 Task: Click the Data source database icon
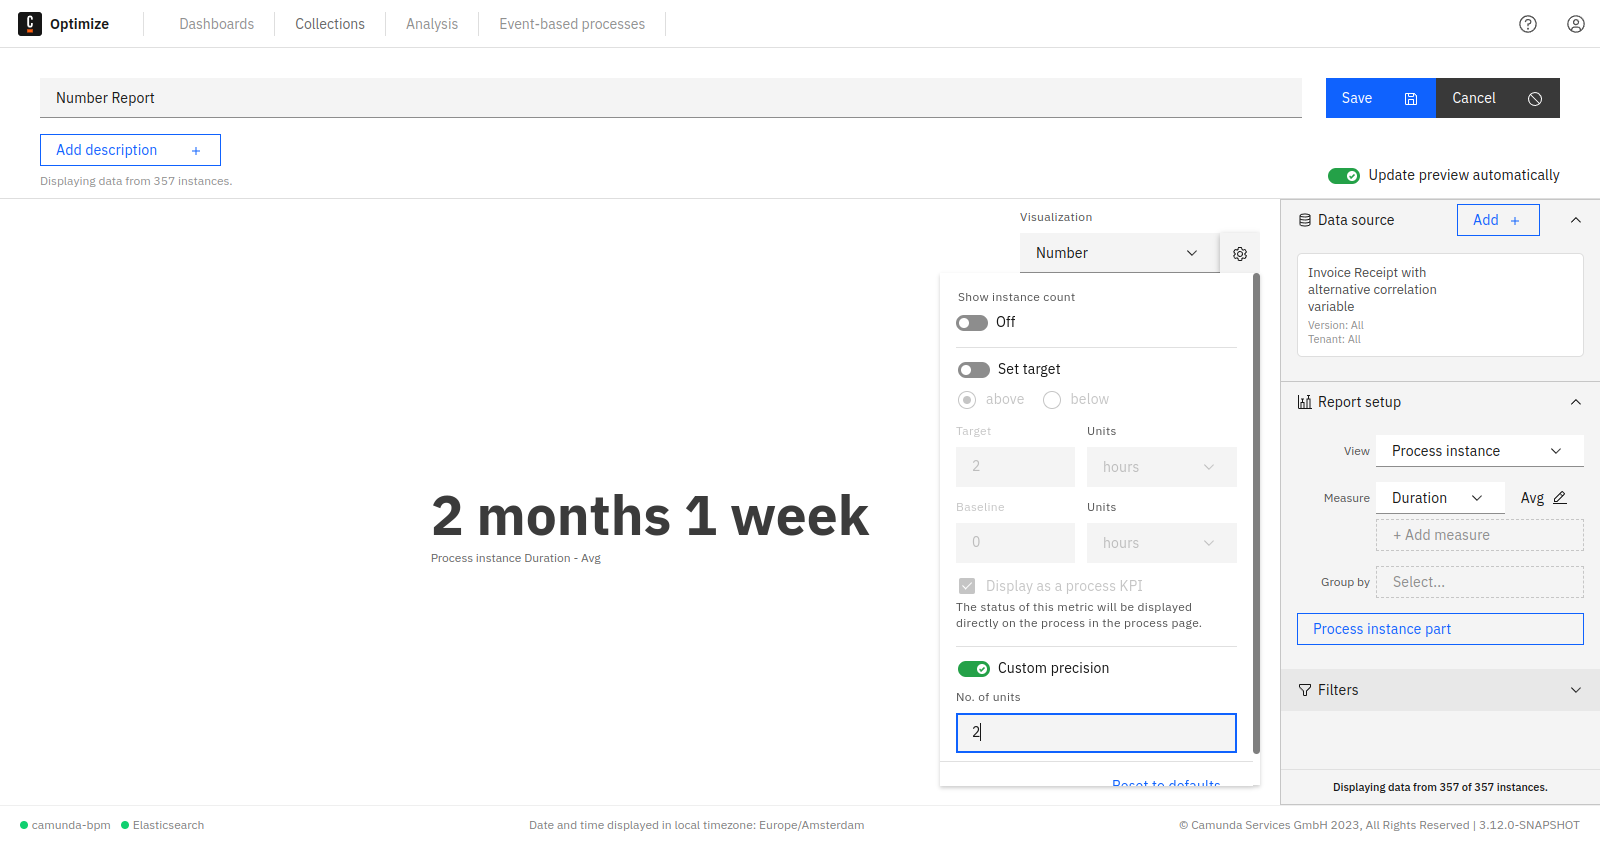1303,219
